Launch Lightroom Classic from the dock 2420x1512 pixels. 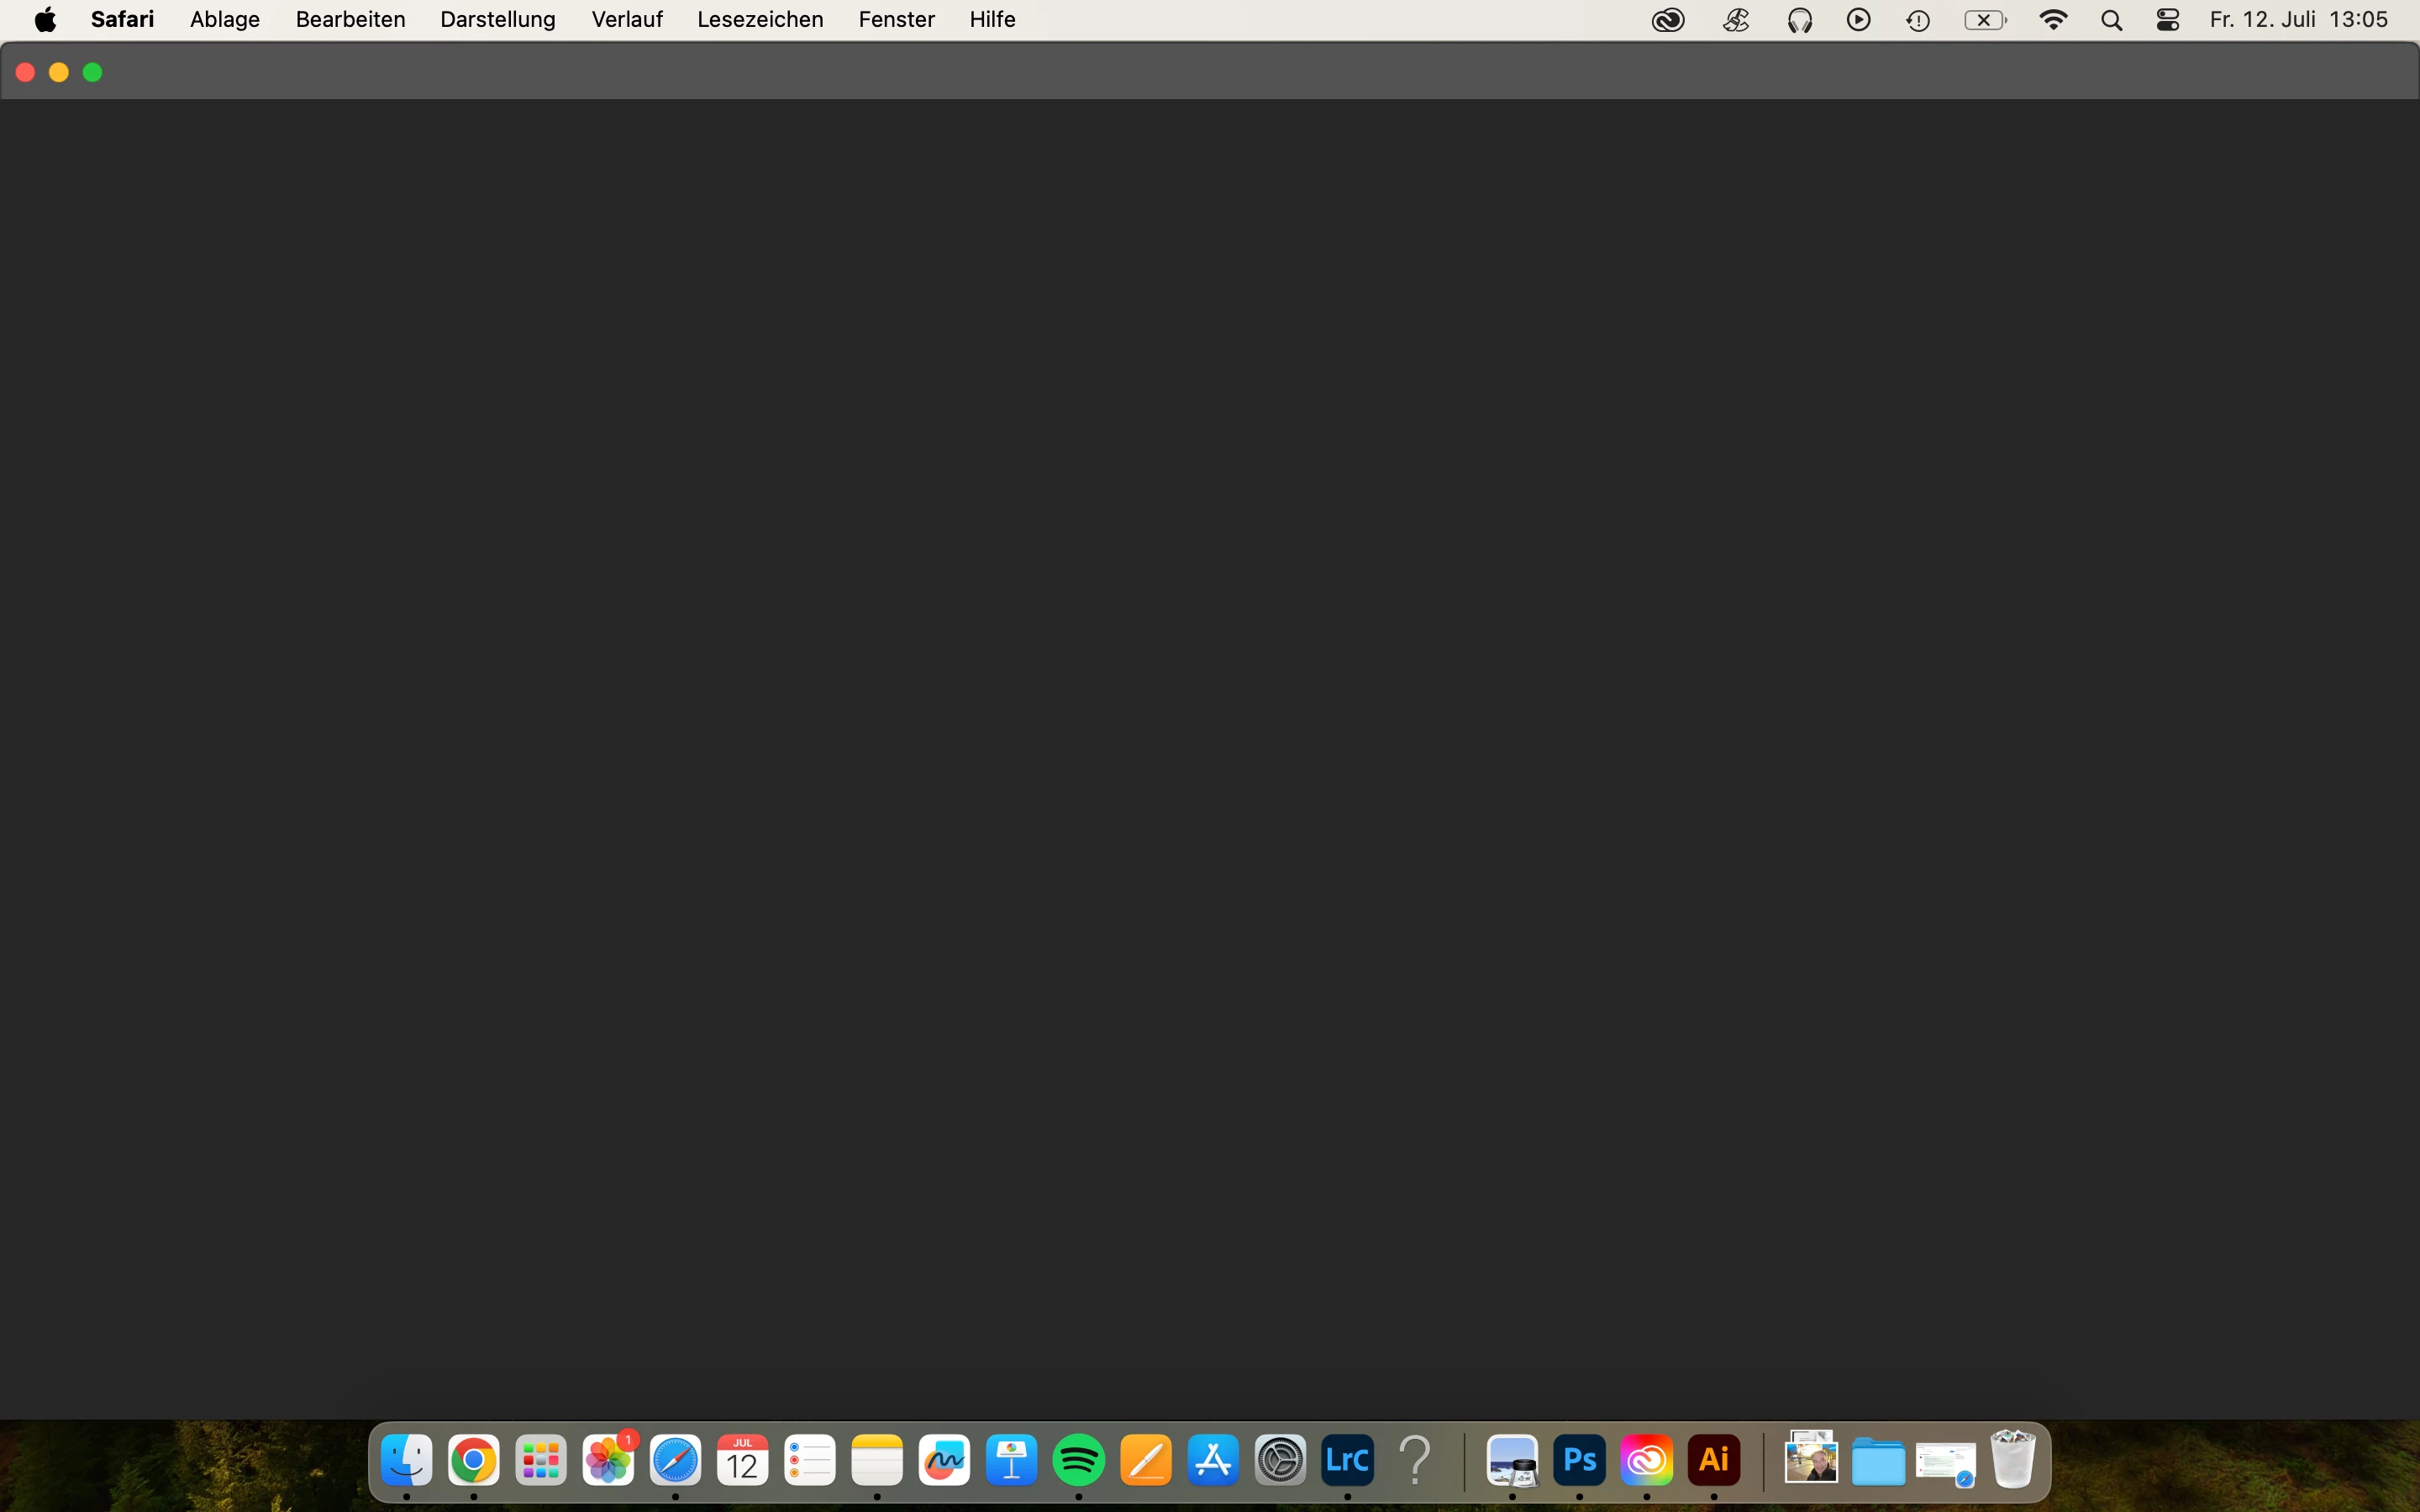pyautogui.click(x=1347, y=1461)
